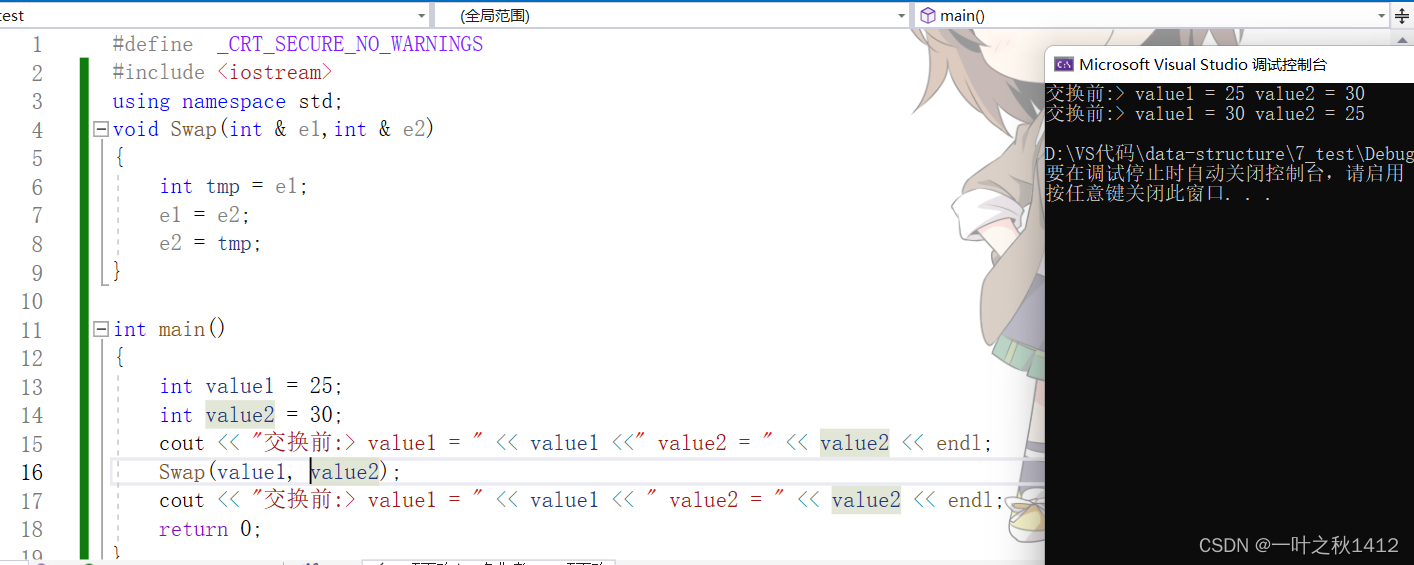Click 'int tmp = e1;' statement
1414x565 pixels.
point(234,187)
